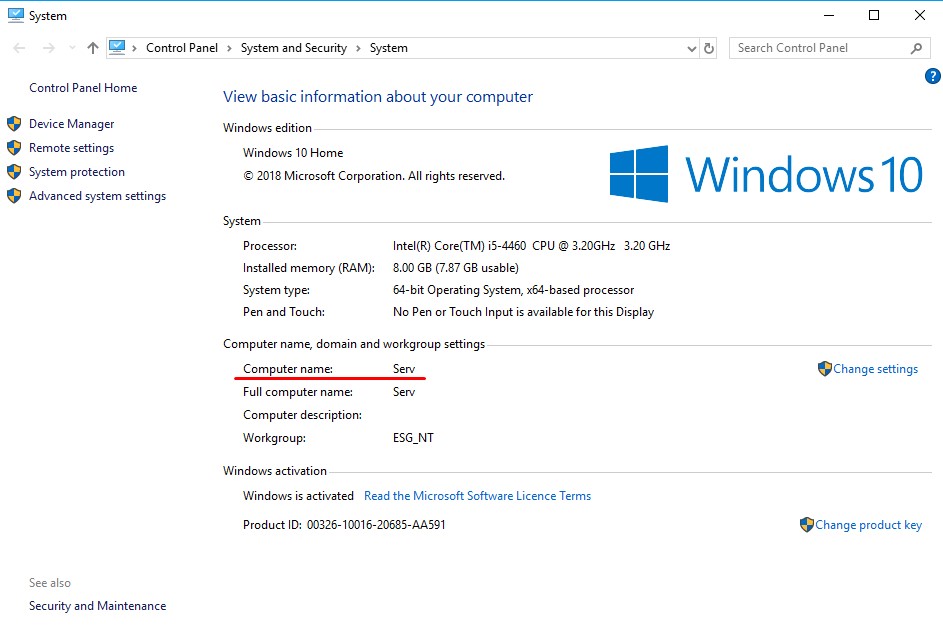Viewport: 943px width, 633px height.
Task: Open Remote settings
Action: [x=71, y=148]
